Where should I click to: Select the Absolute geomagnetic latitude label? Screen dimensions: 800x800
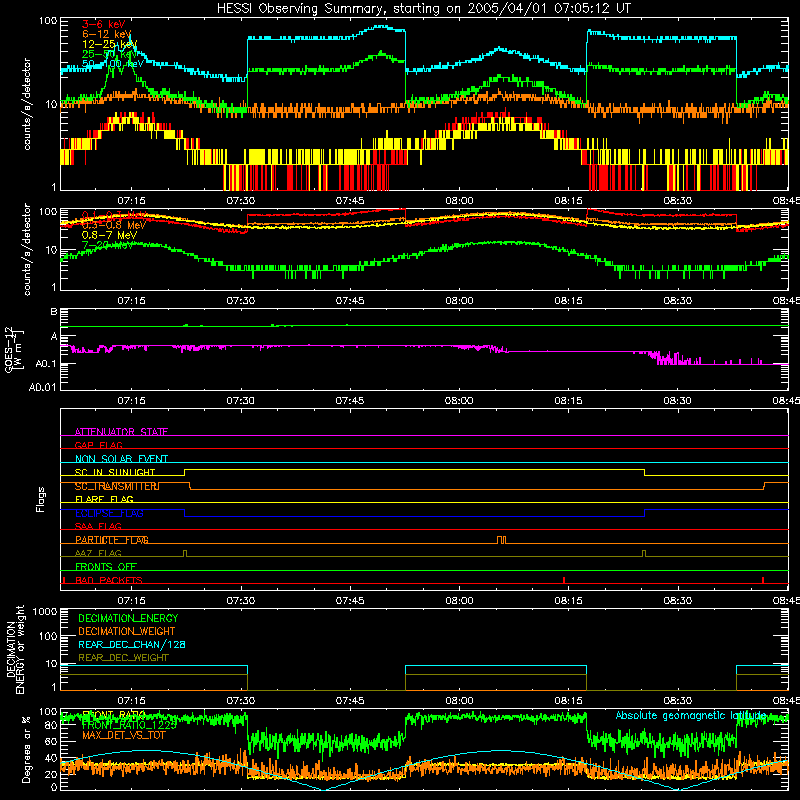click(x=691, y=715)
